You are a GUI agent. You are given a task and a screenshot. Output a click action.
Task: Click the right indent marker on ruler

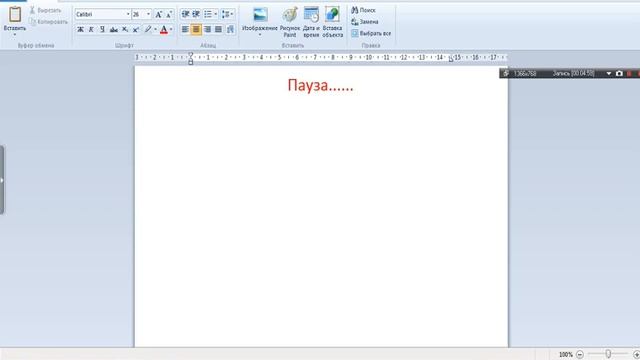[x=451, y=60]
